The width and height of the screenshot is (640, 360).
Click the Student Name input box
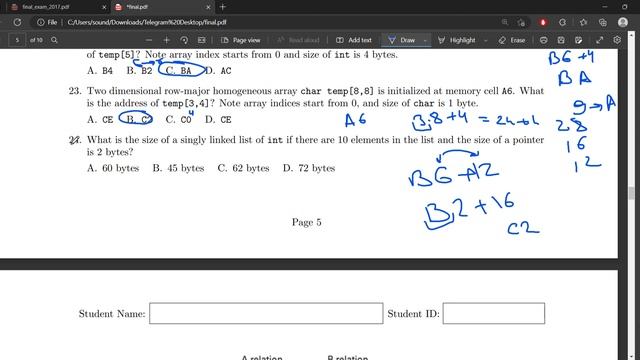point(266,313)
